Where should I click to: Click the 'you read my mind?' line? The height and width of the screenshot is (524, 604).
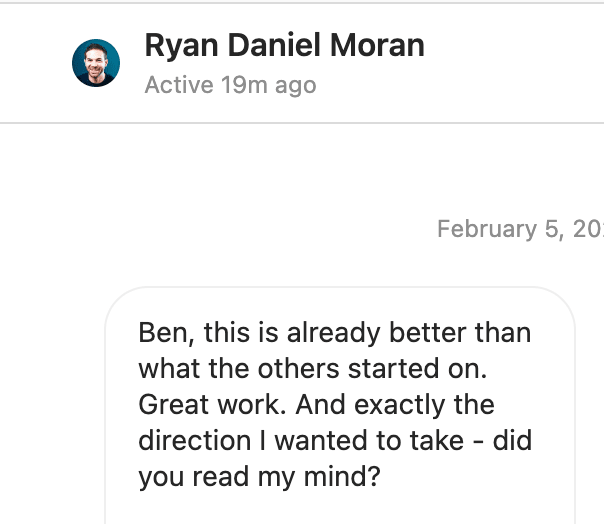259,477
